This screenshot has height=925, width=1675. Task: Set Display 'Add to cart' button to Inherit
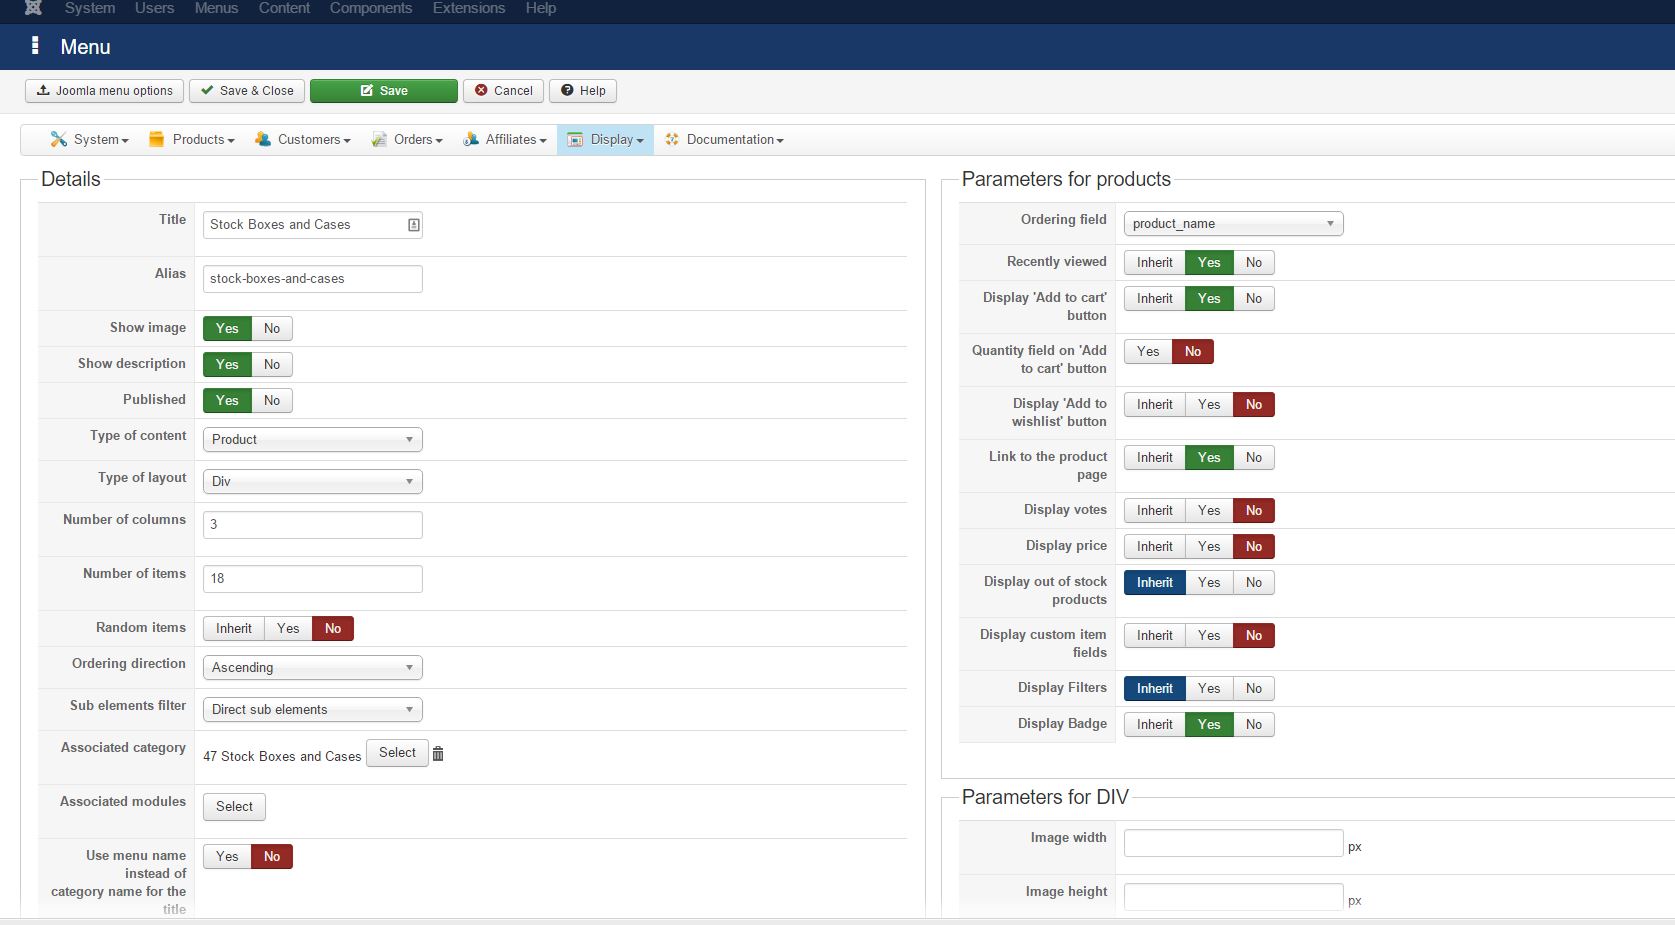[x=1155, y=298]
